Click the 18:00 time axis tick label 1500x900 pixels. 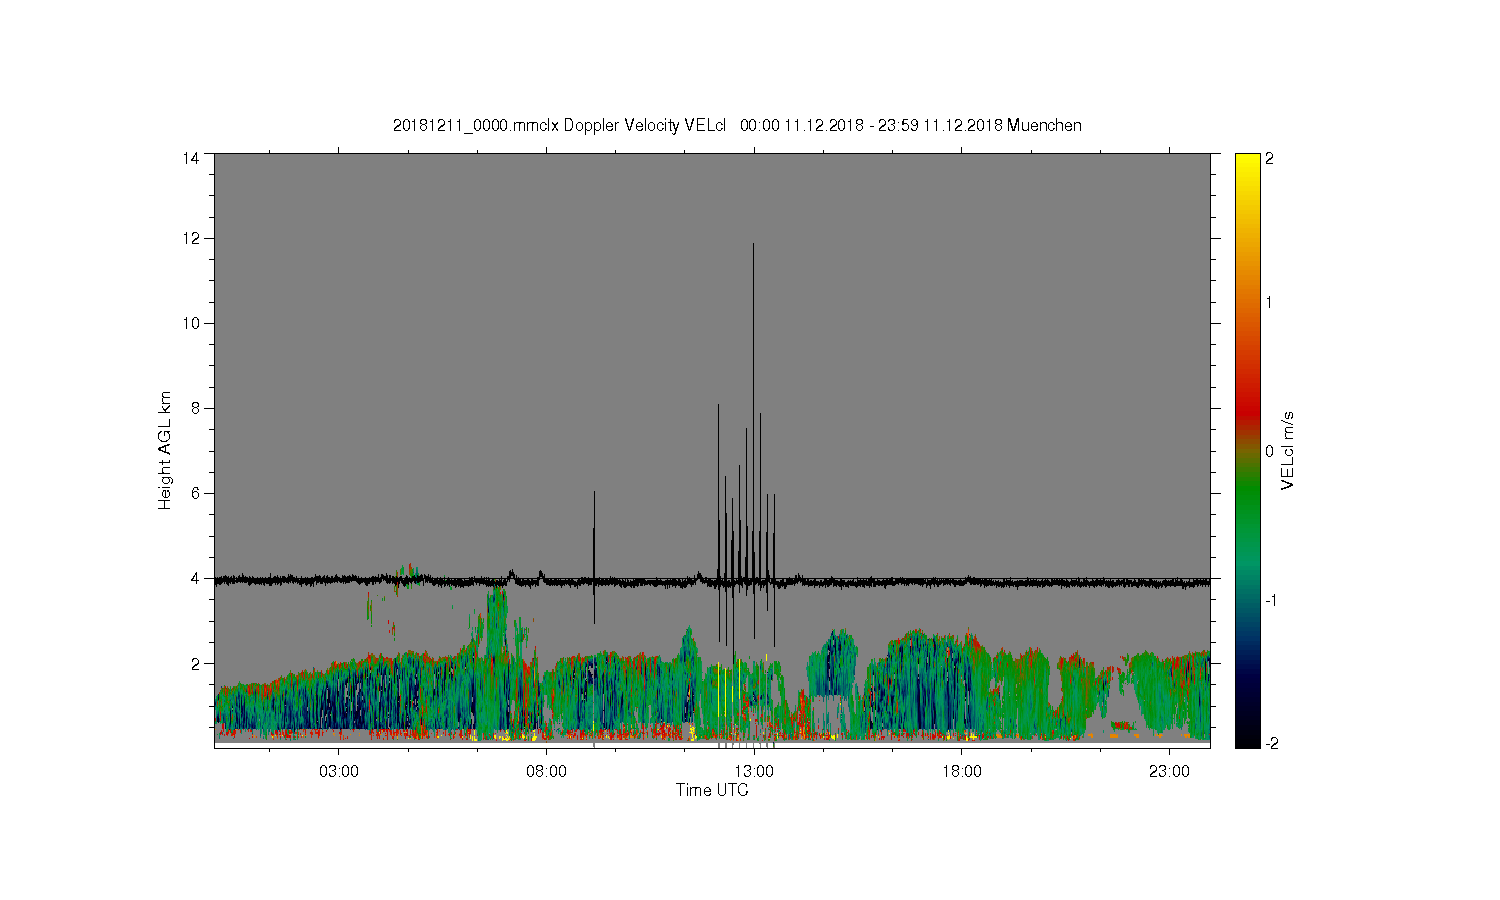962,772
